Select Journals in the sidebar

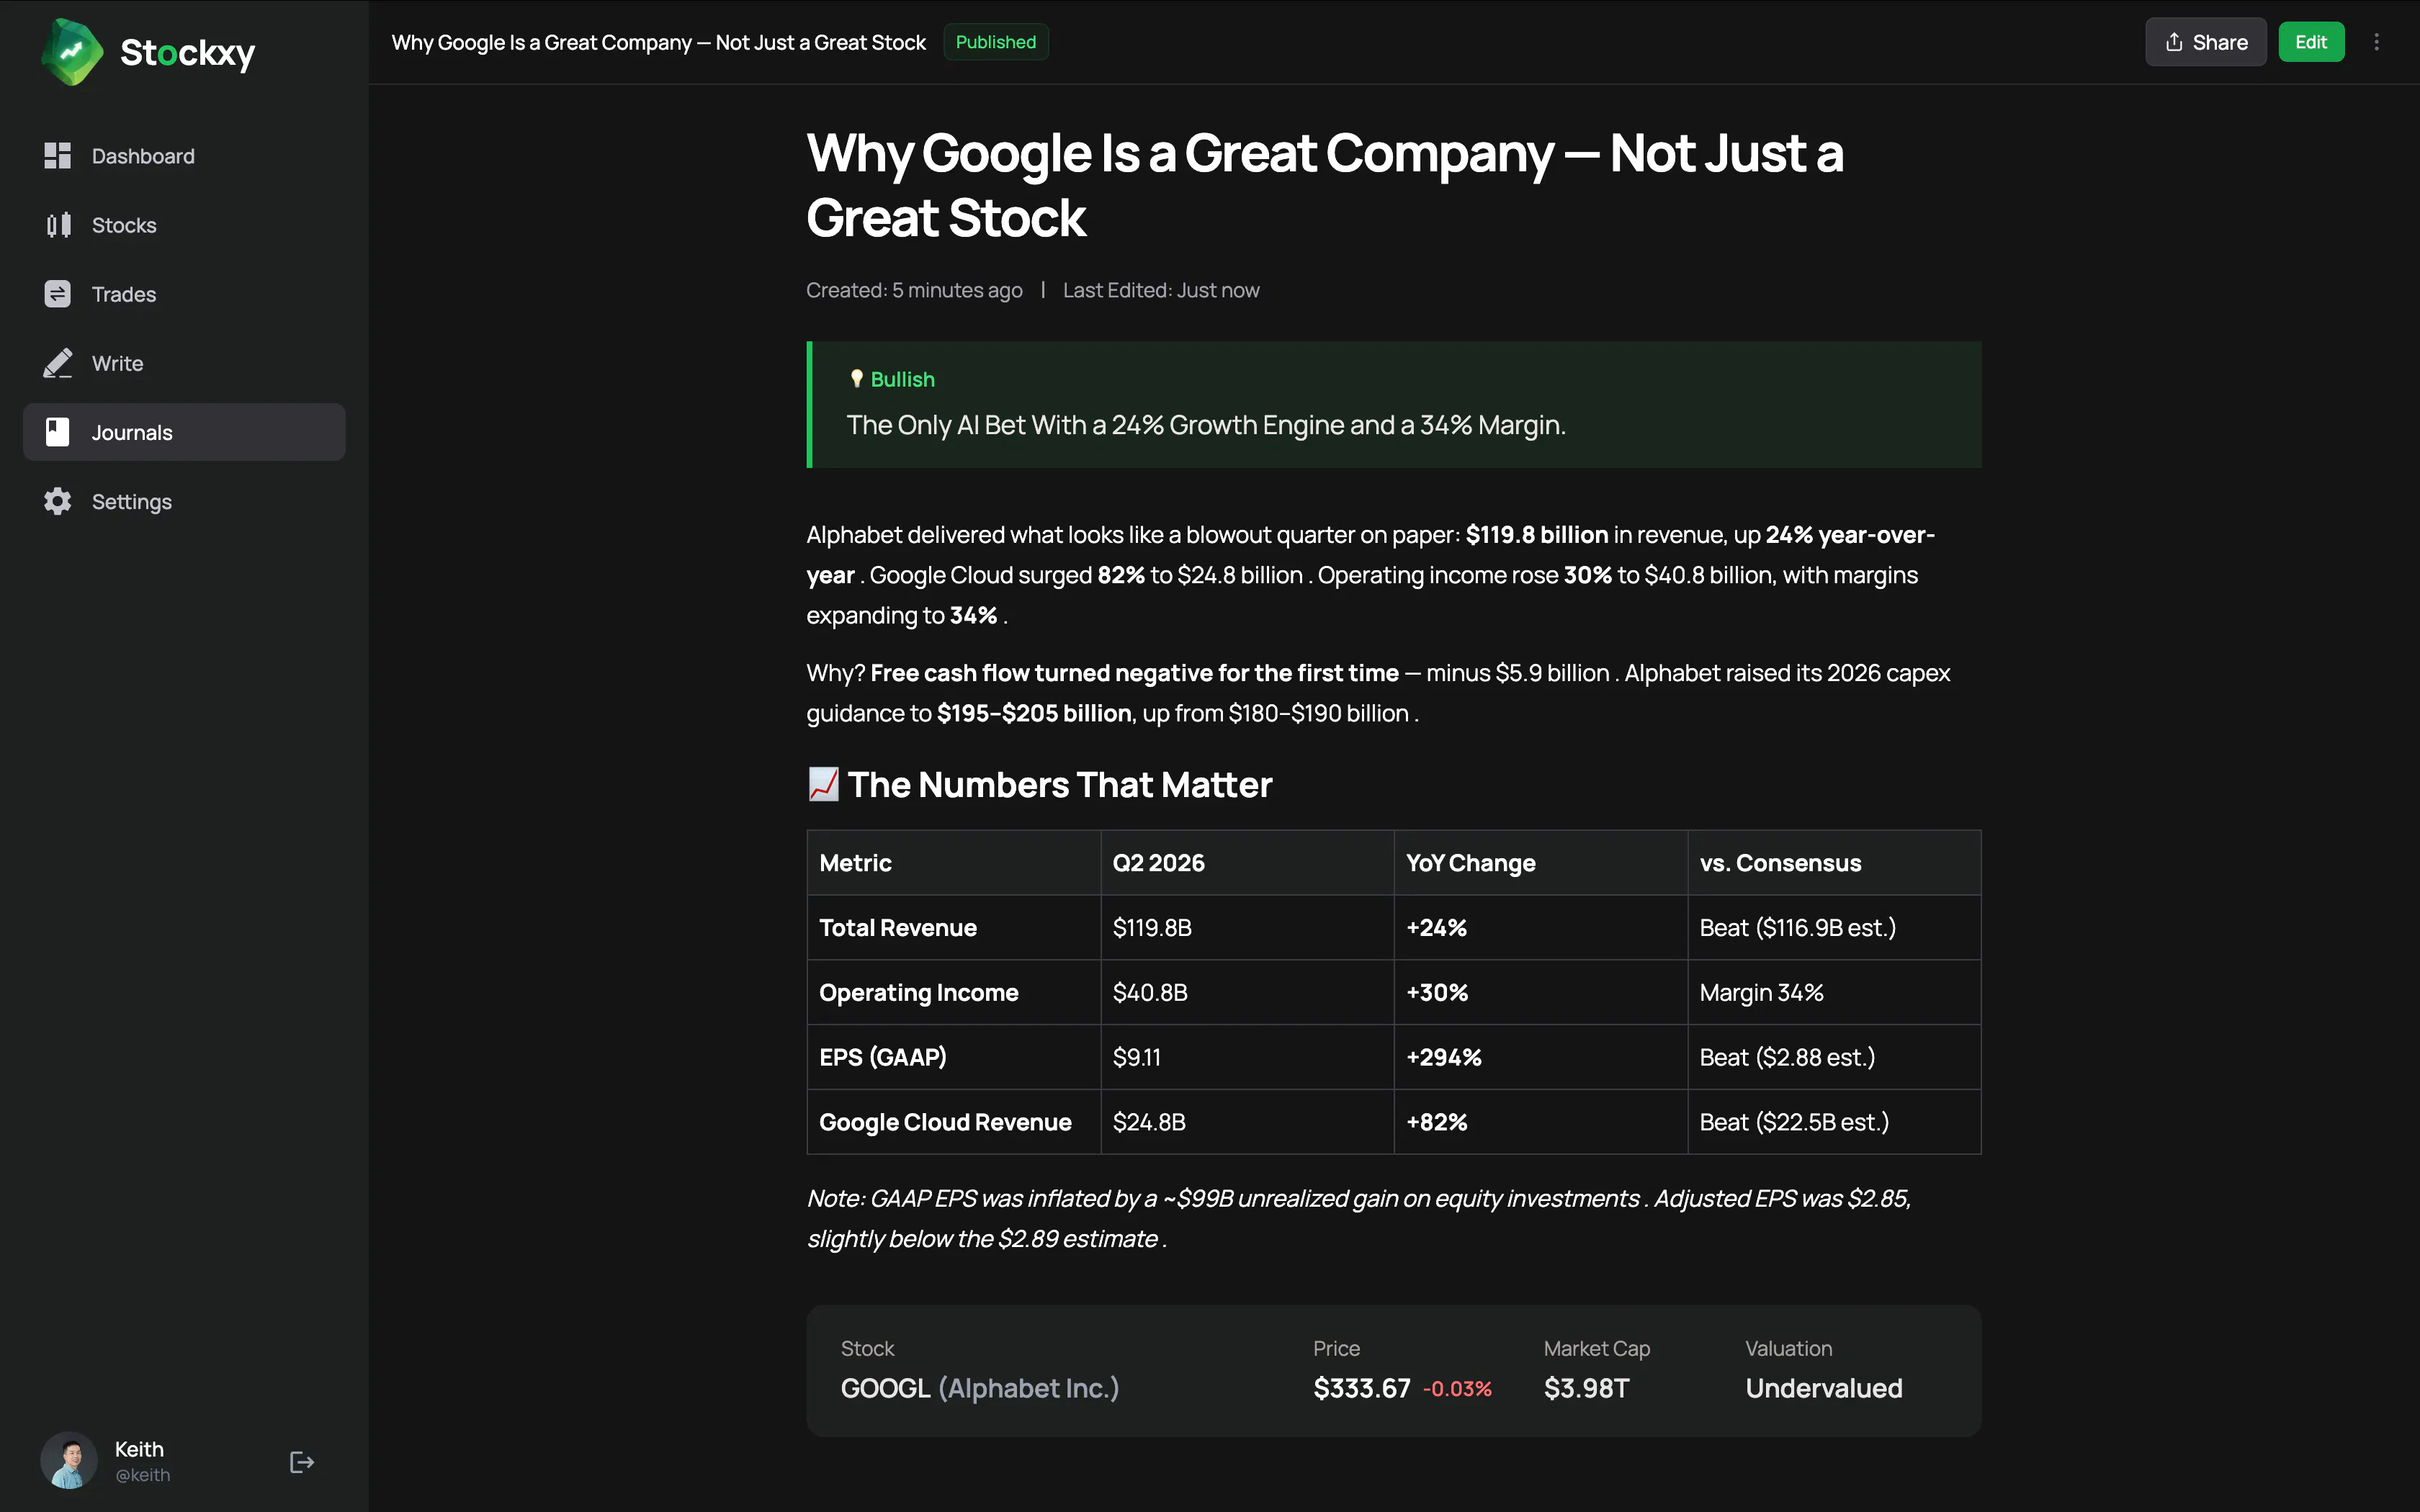click(x=184, y=432)
